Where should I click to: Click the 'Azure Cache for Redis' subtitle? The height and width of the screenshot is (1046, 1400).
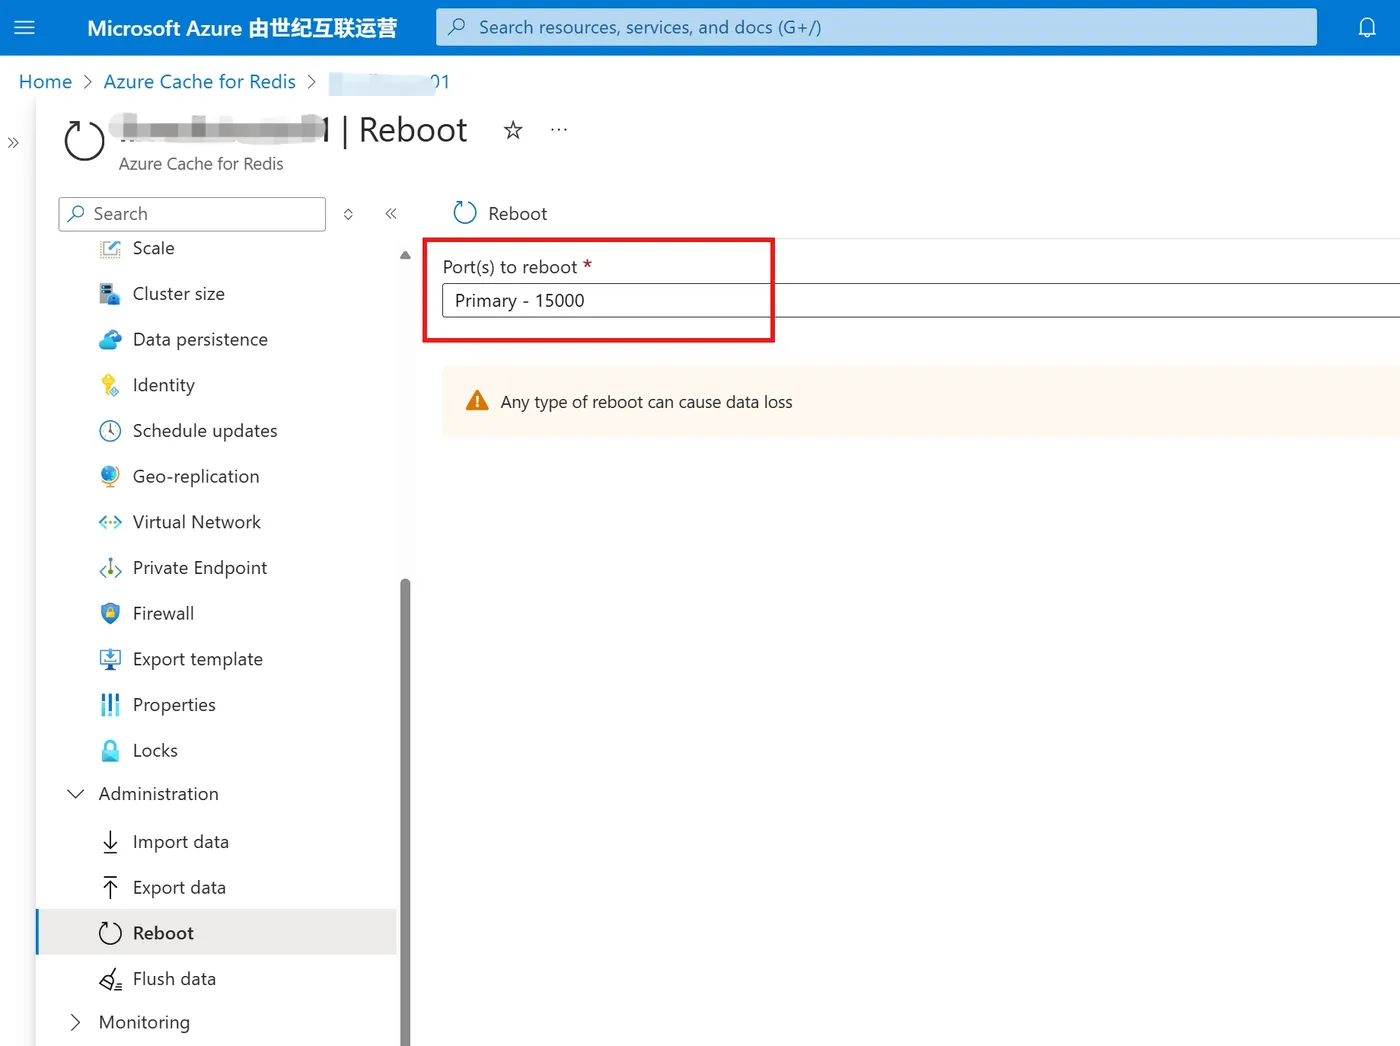(x=201, y=164)
